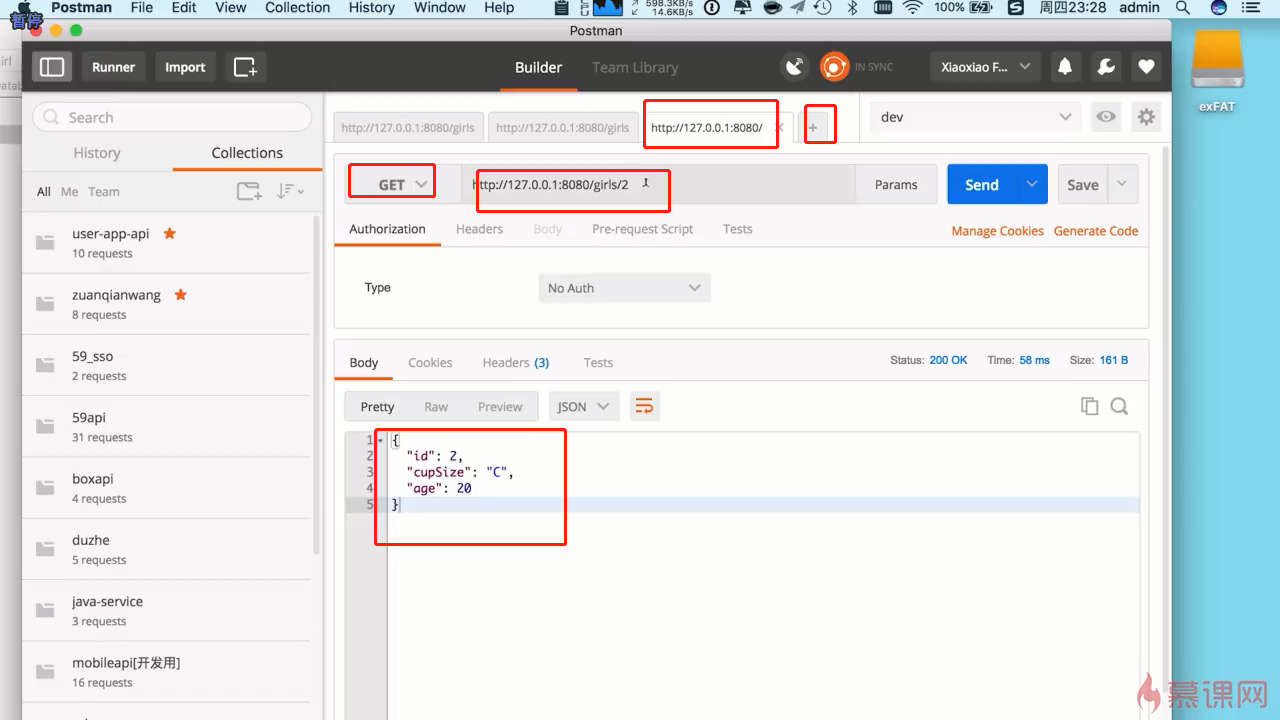
Task: Open the notifications bell
Action: (x=1065, y=67)
